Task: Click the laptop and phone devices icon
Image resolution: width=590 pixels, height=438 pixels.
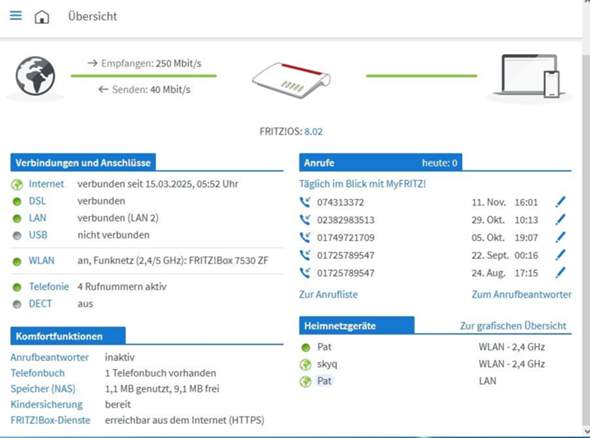Action: point(530,76)
